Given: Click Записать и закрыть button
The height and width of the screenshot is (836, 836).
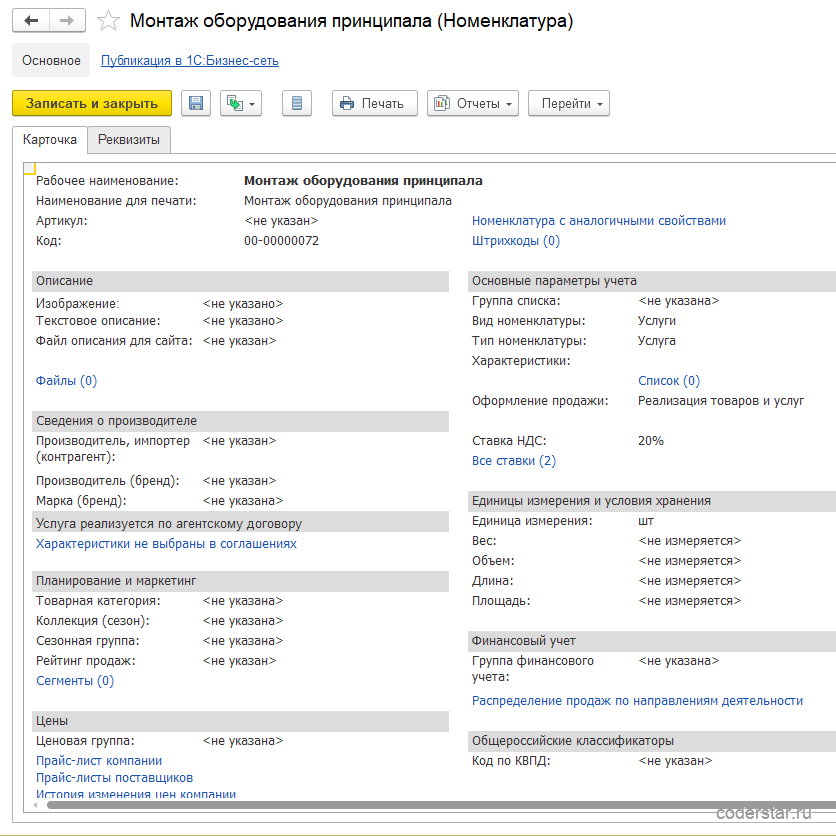Looking at the screenshot, I should 92,103.
